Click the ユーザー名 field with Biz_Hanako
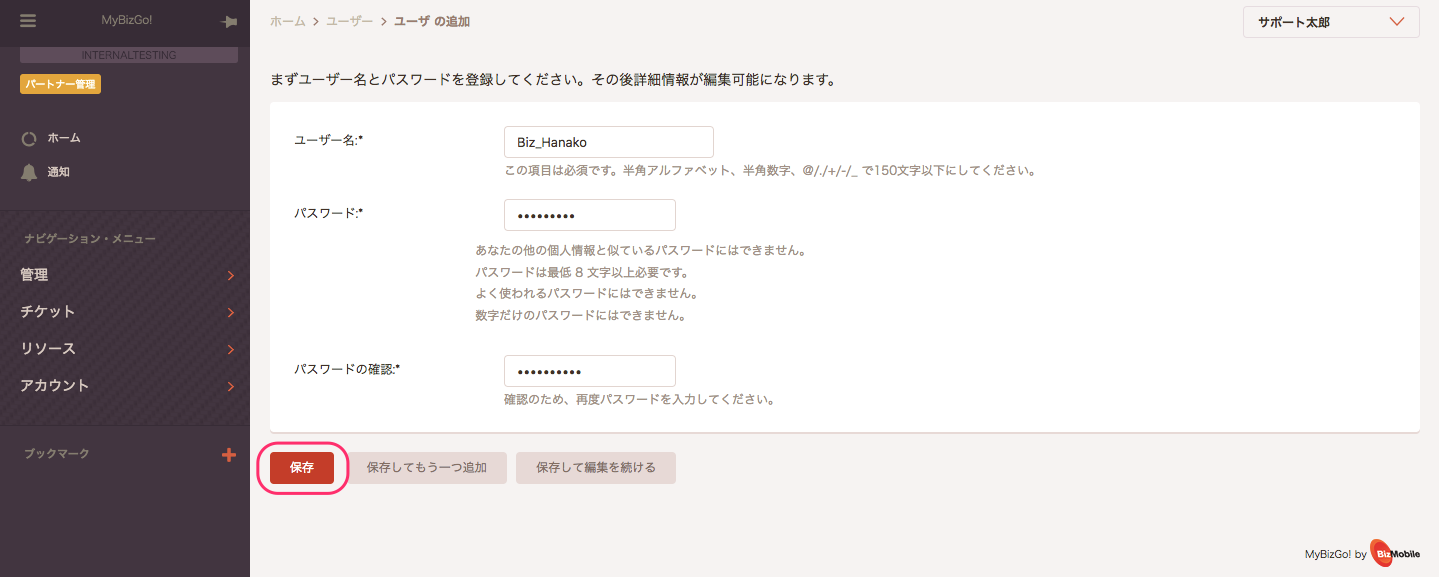Screen dimensions: 1439x577 tap(609, 142)
